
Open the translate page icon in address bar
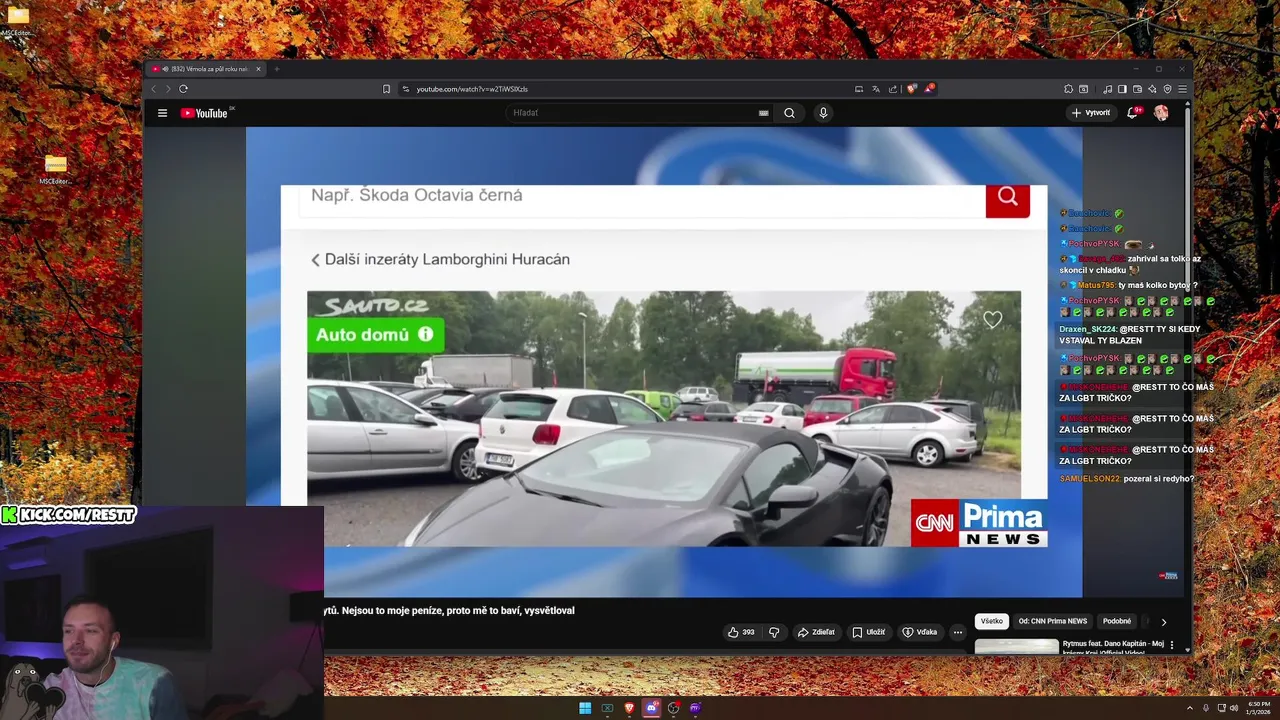pyautogui.click(x=876, y=89)
